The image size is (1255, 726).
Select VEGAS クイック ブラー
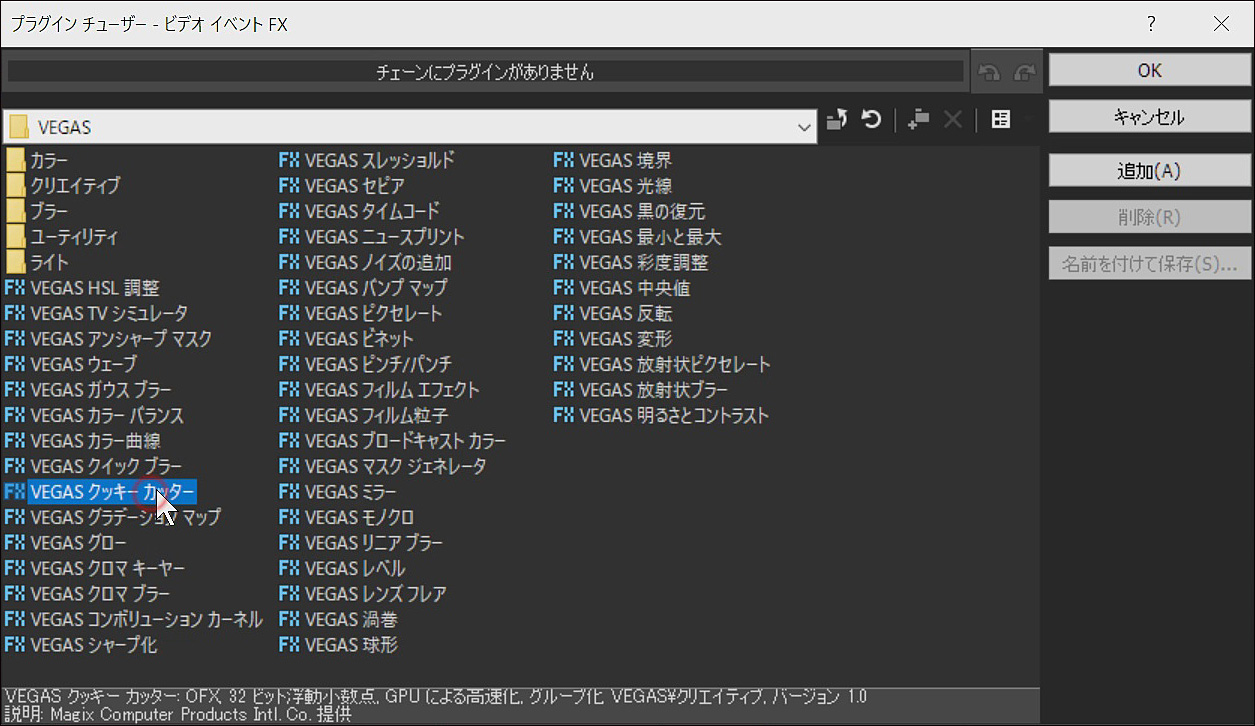click(94, 467)
